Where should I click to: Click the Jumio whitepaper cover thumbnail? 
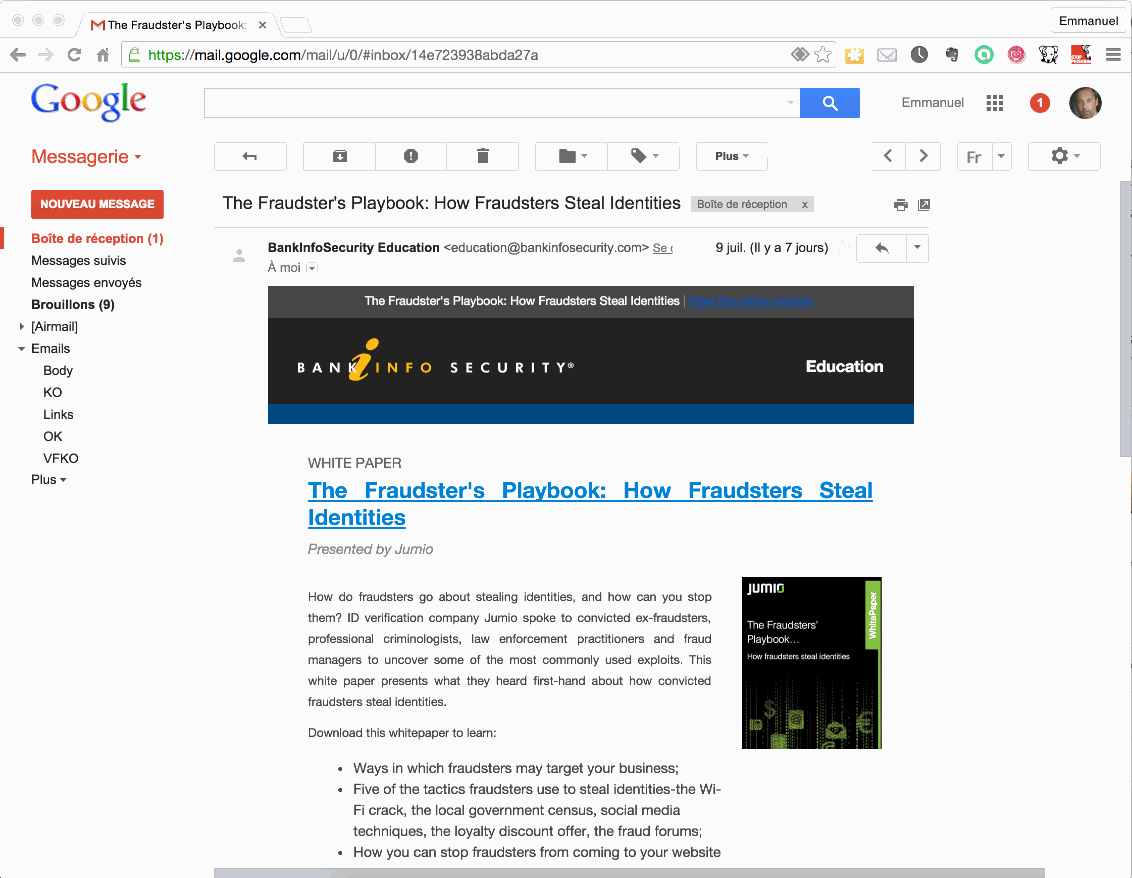click(811, 663)
